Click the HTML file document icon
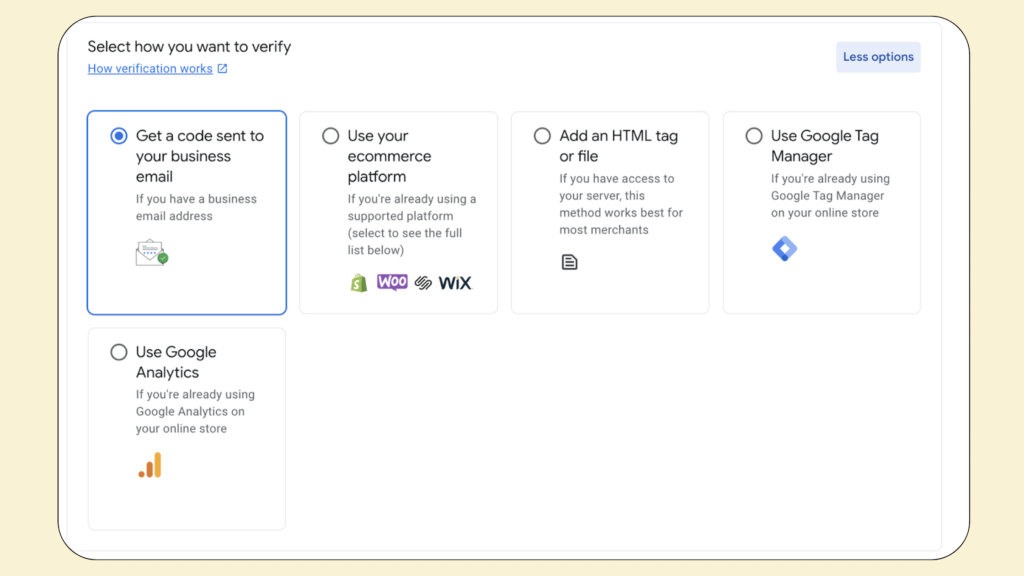This screenshot has height=576, width=1024. coord(569,262)
